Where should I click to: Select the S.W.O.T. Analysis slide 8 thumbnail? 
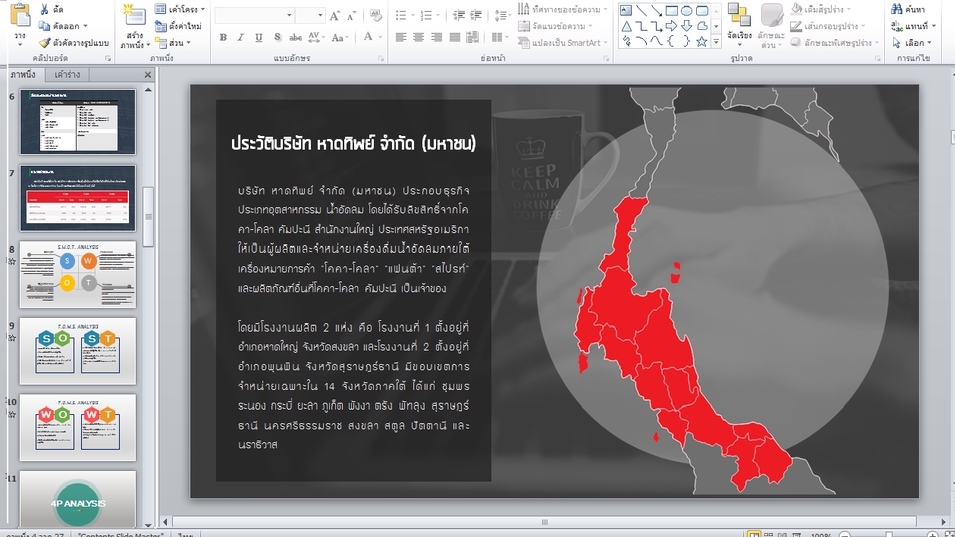click(x=77, y=275)
